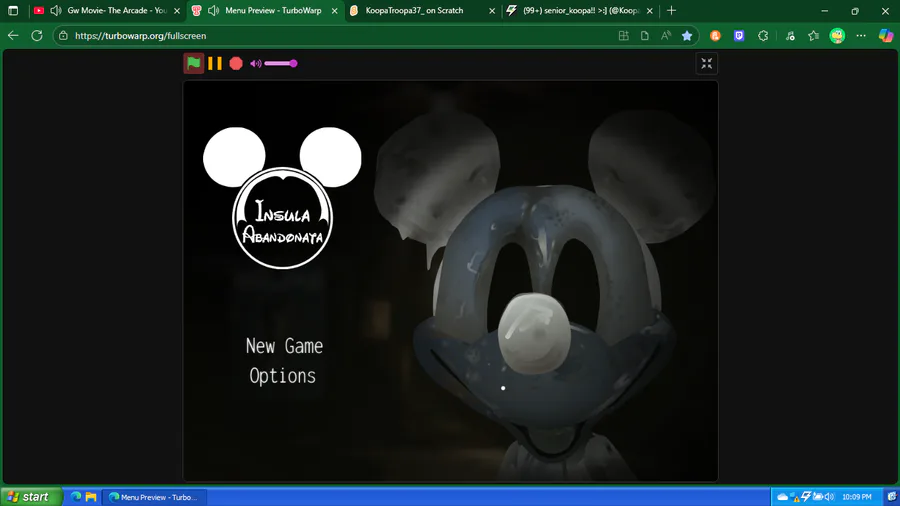The image size is (900, 506).
Task: Check the battery icon in system tray
Action: coord(818,497)
